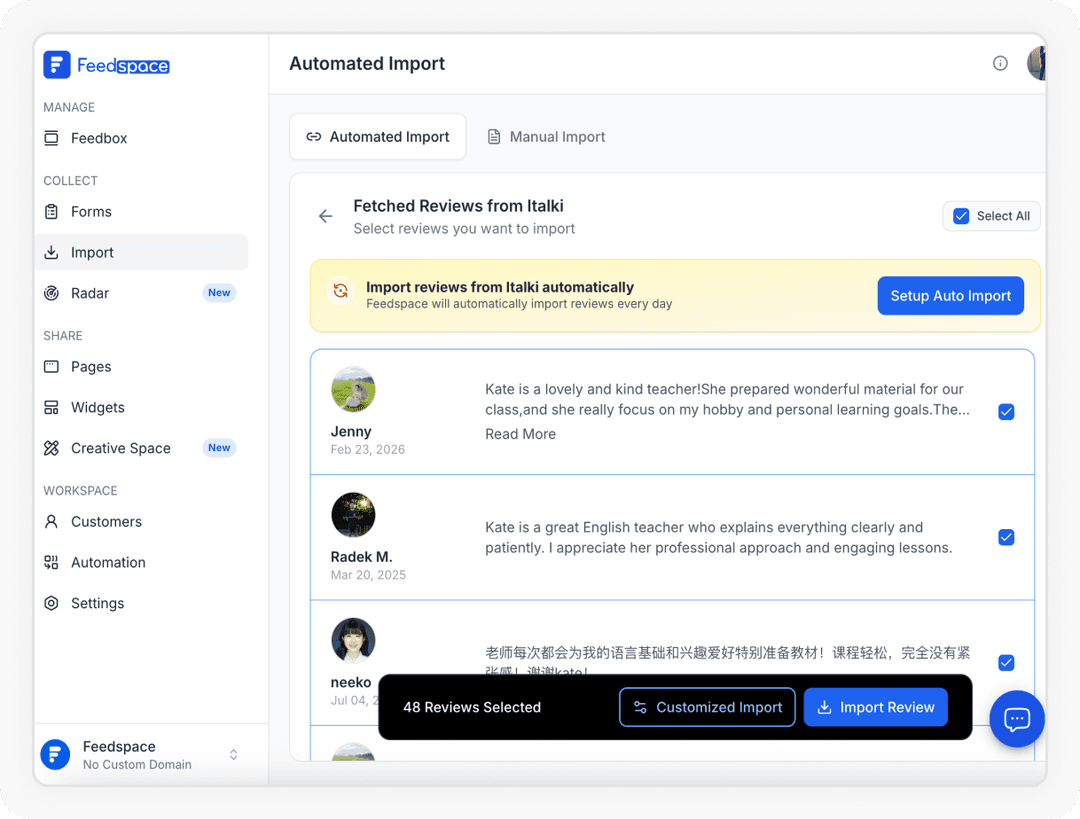Click the Creative Space design icon
The height and width of the screenshot is (819, 1080).
[x=51, y=448]
